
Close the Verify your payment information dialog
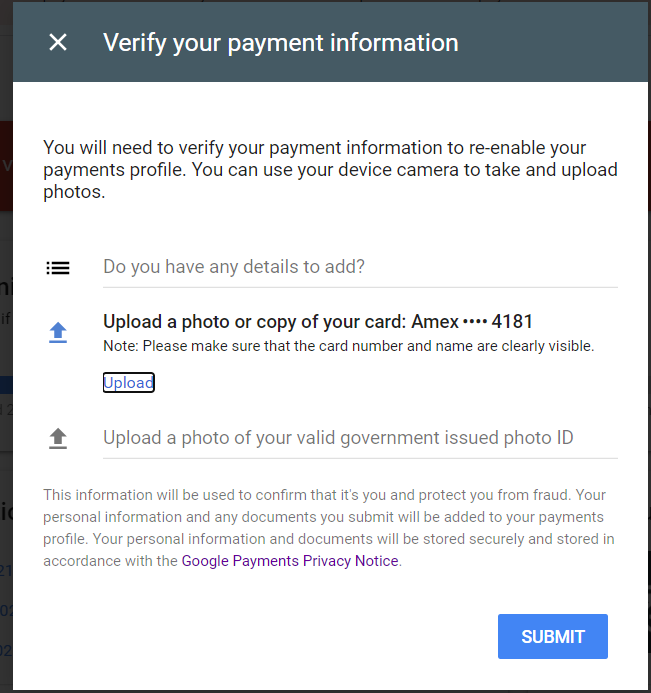coord(58,42)
